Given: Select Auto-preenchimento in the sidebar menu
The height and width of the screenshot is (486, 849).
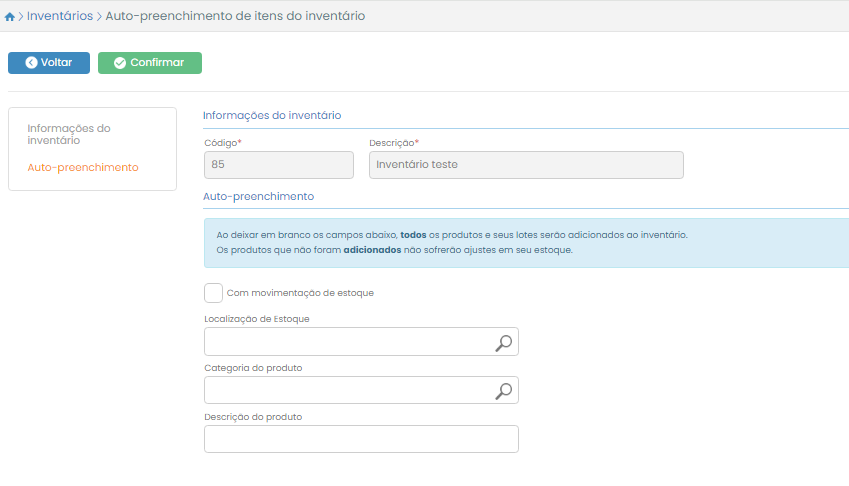Looking at the screenshot, I should click(x=83, y=168).
